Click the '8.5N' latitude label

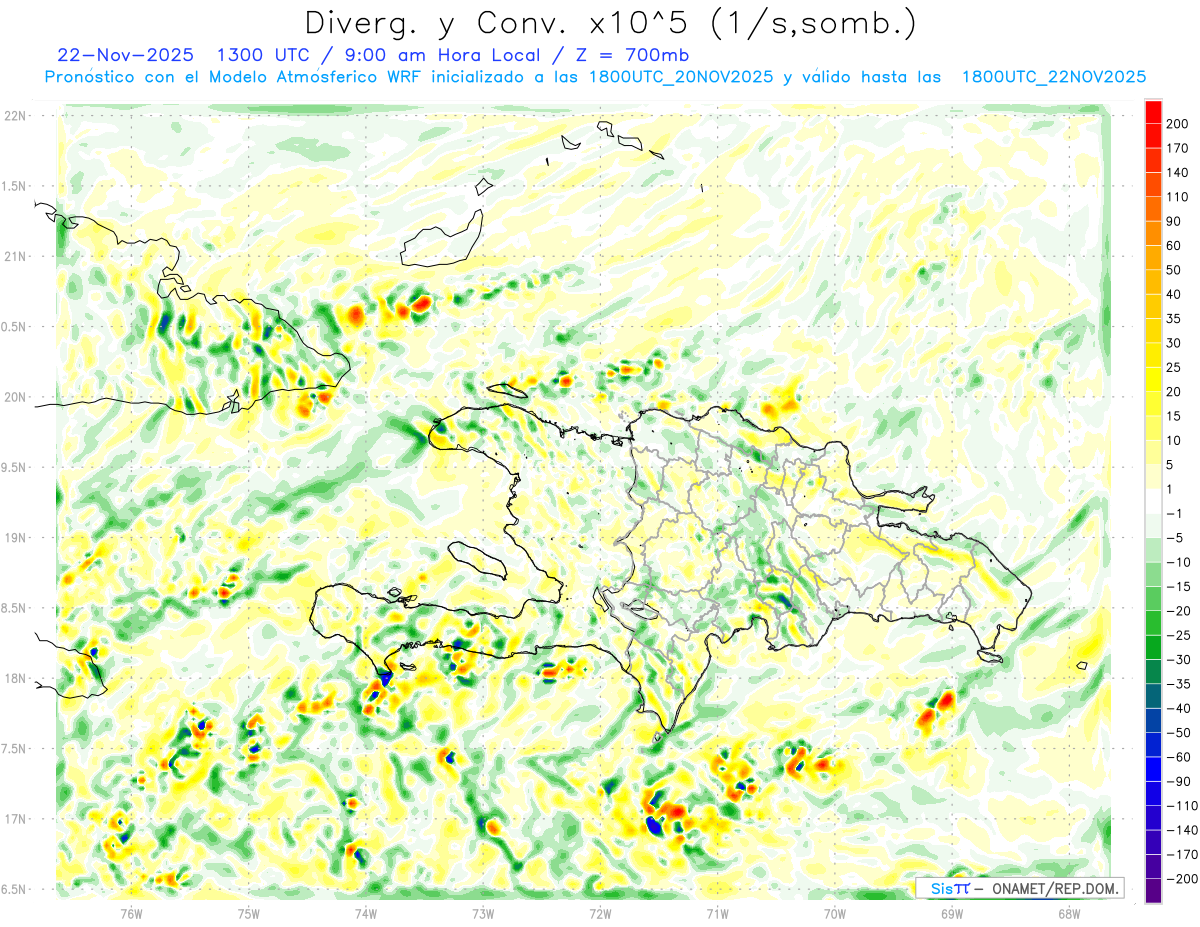coord(14,608)
